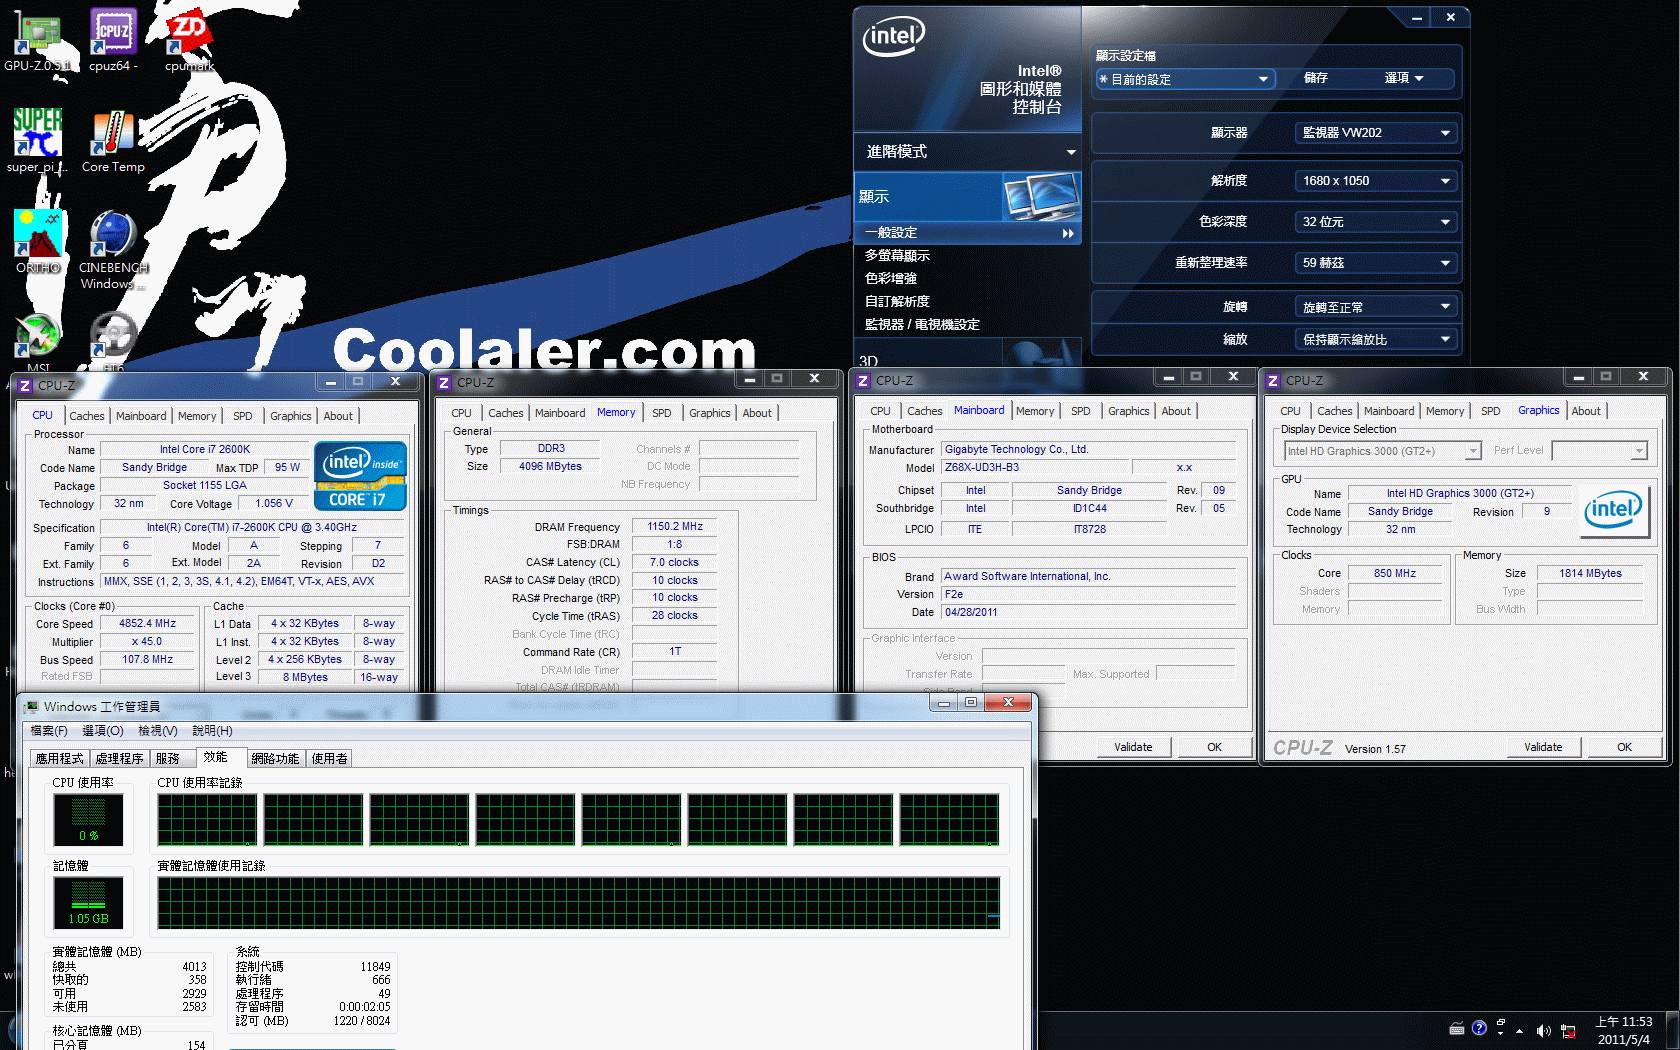Select 色彩增強 in the Intel panel sidebar
Image resolution: width=1680 pixels, height=1050 pixels.
click(891, 279)
